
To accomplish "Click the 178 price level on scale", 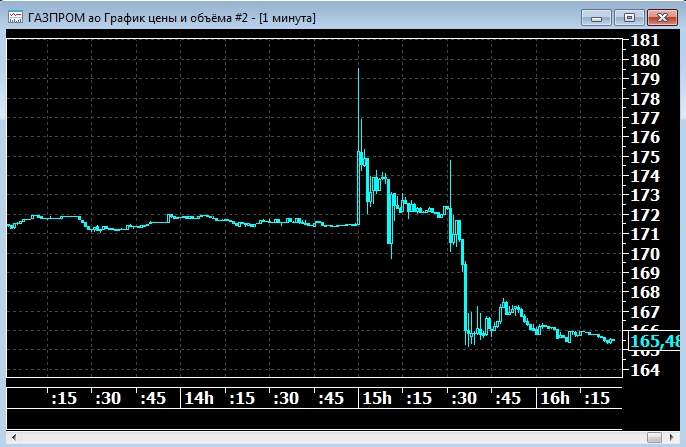I will (x=646, y=99).
